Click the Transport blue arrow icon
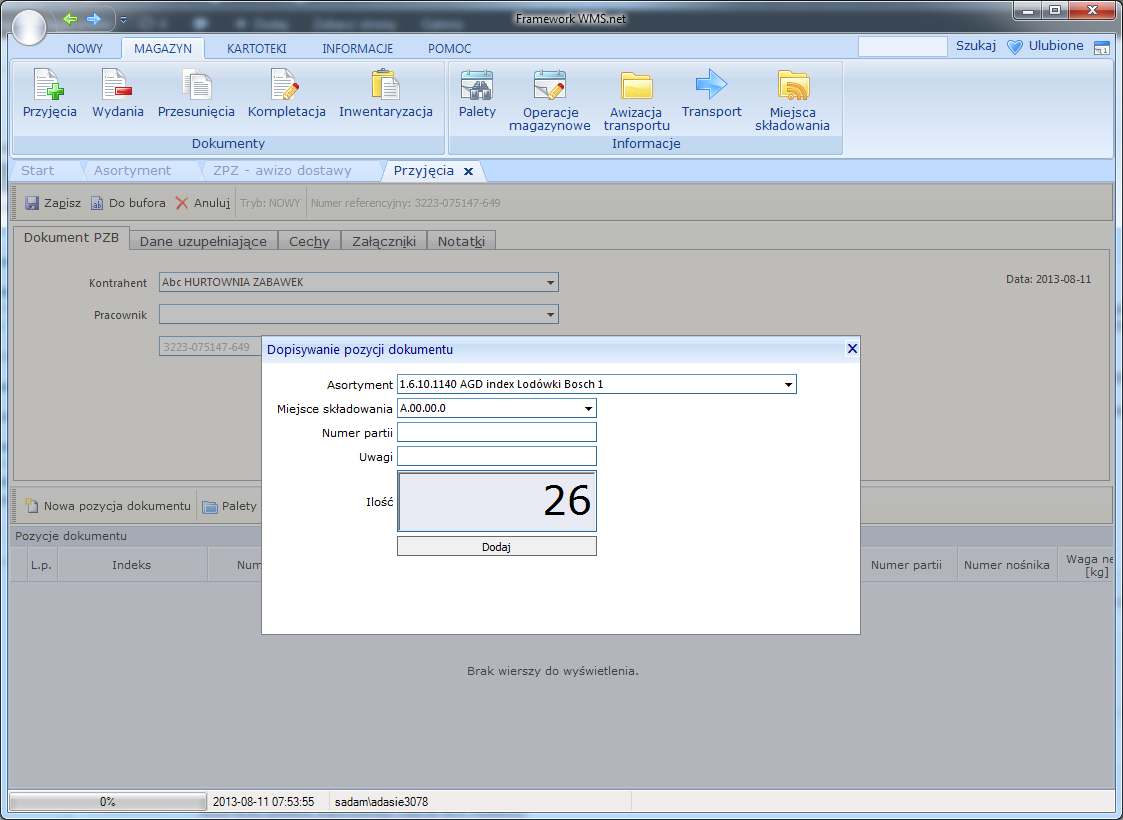 point(711,85)
